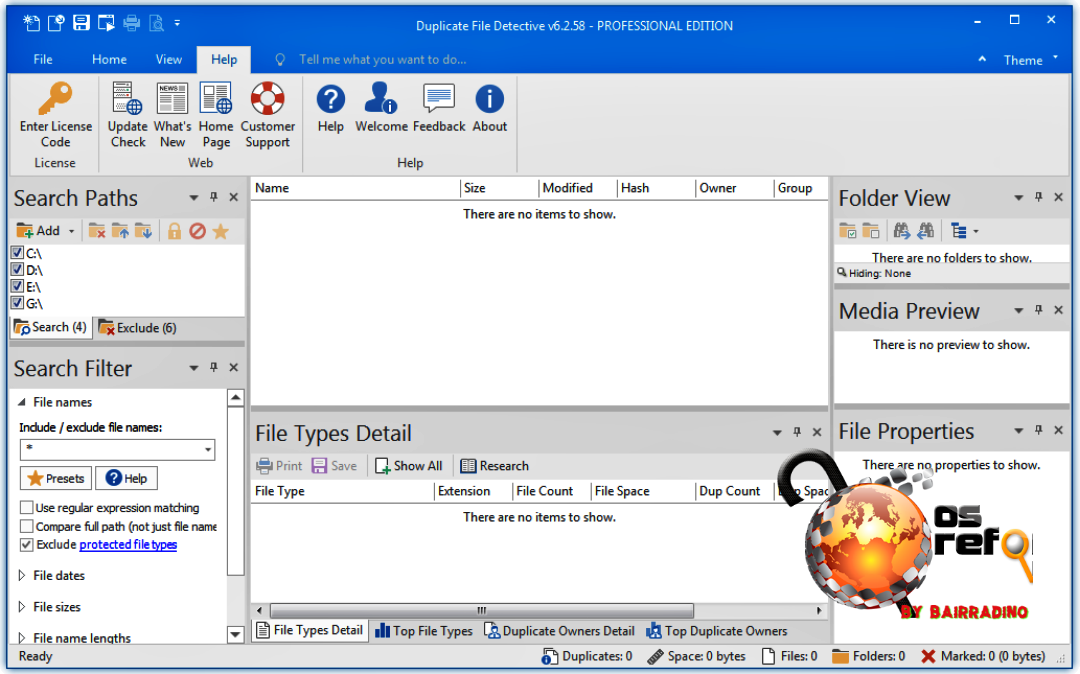Click Search Filter scroll up arrow
The height and width of the screenshot is (674, 1080).
[235, 398]
